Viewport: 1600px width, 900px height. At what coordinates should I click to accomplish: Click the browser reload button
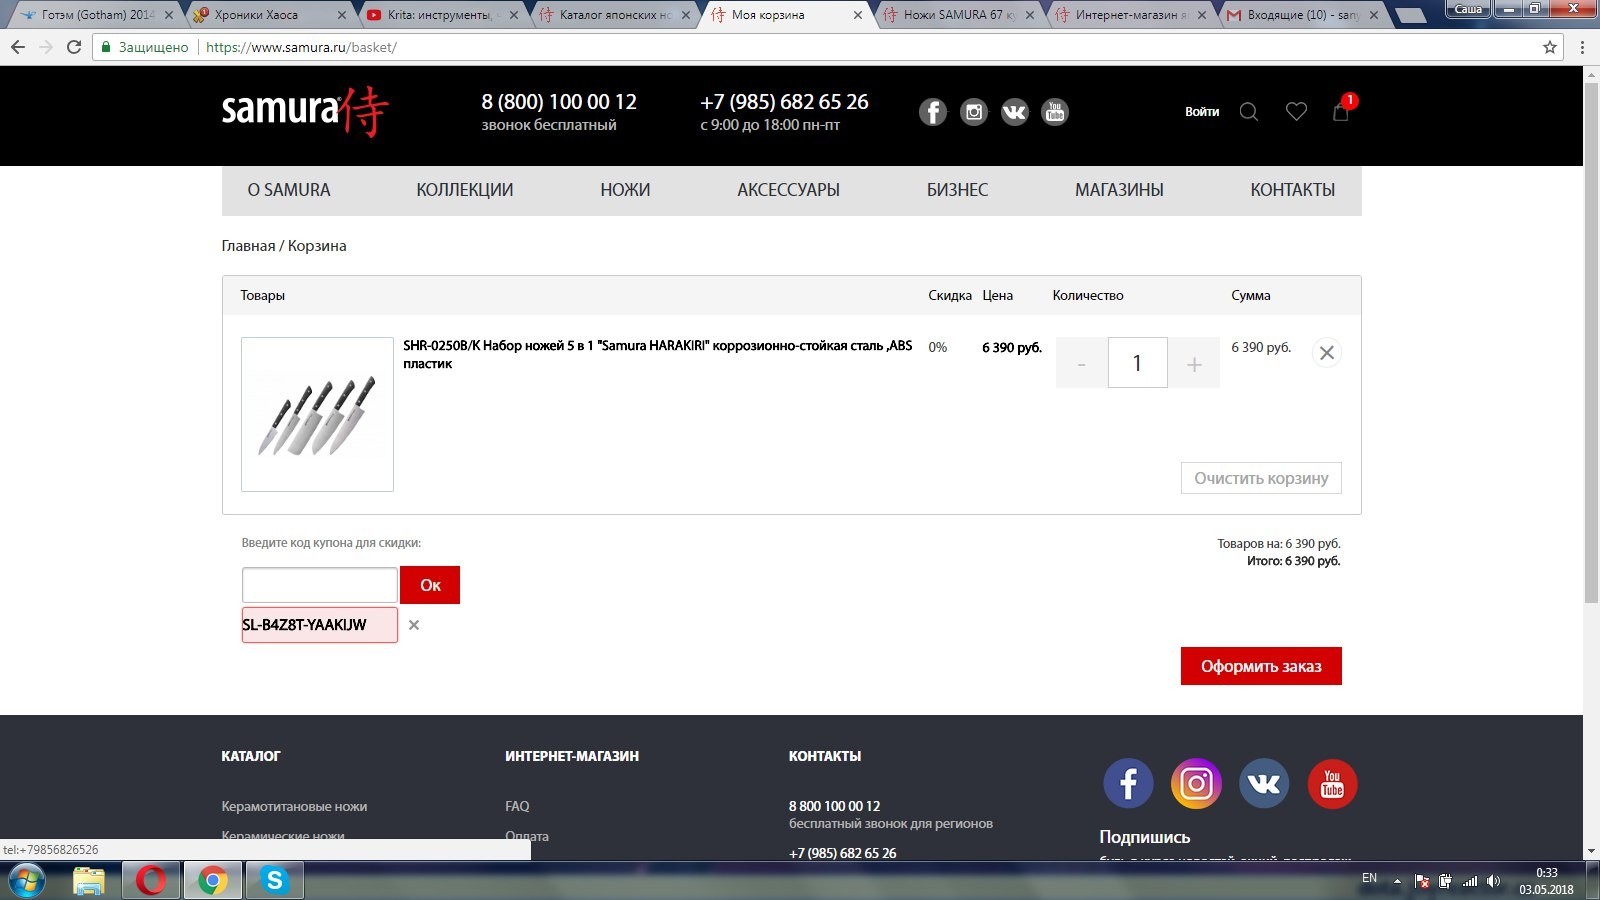point(74,47)
